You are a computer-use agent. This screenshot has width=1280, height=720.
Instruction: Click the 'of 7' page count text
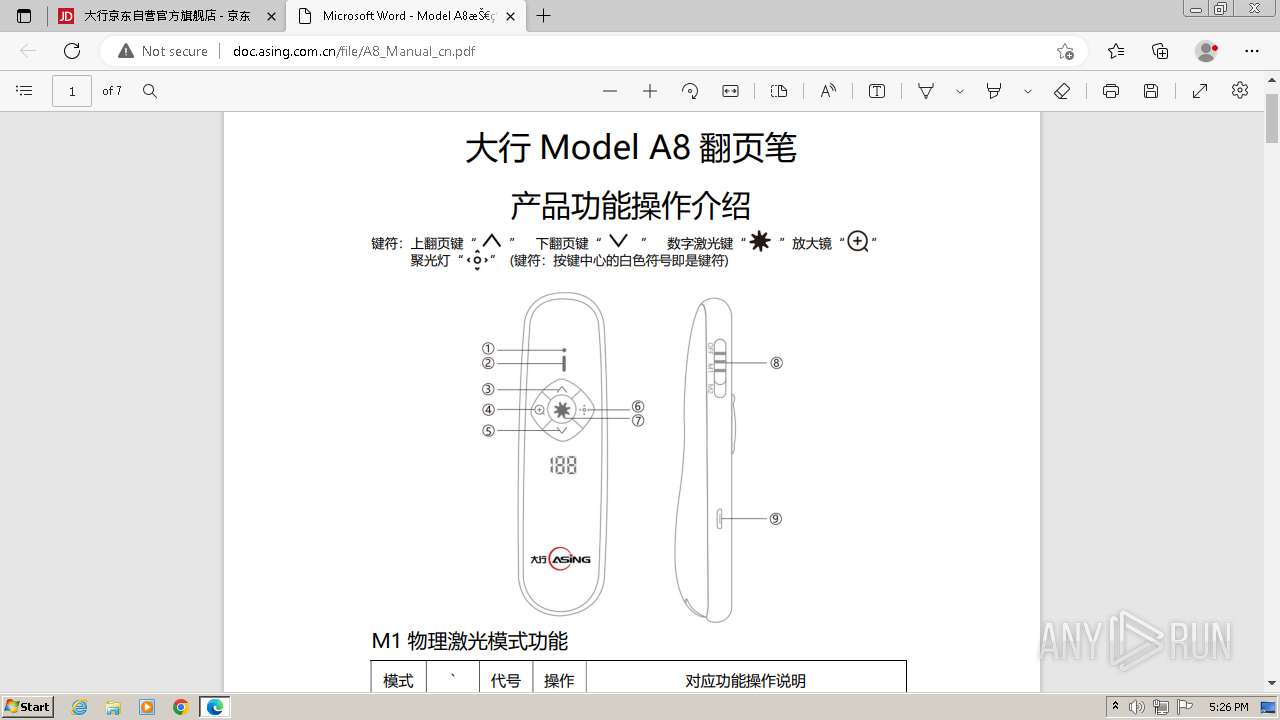(112, 91)
